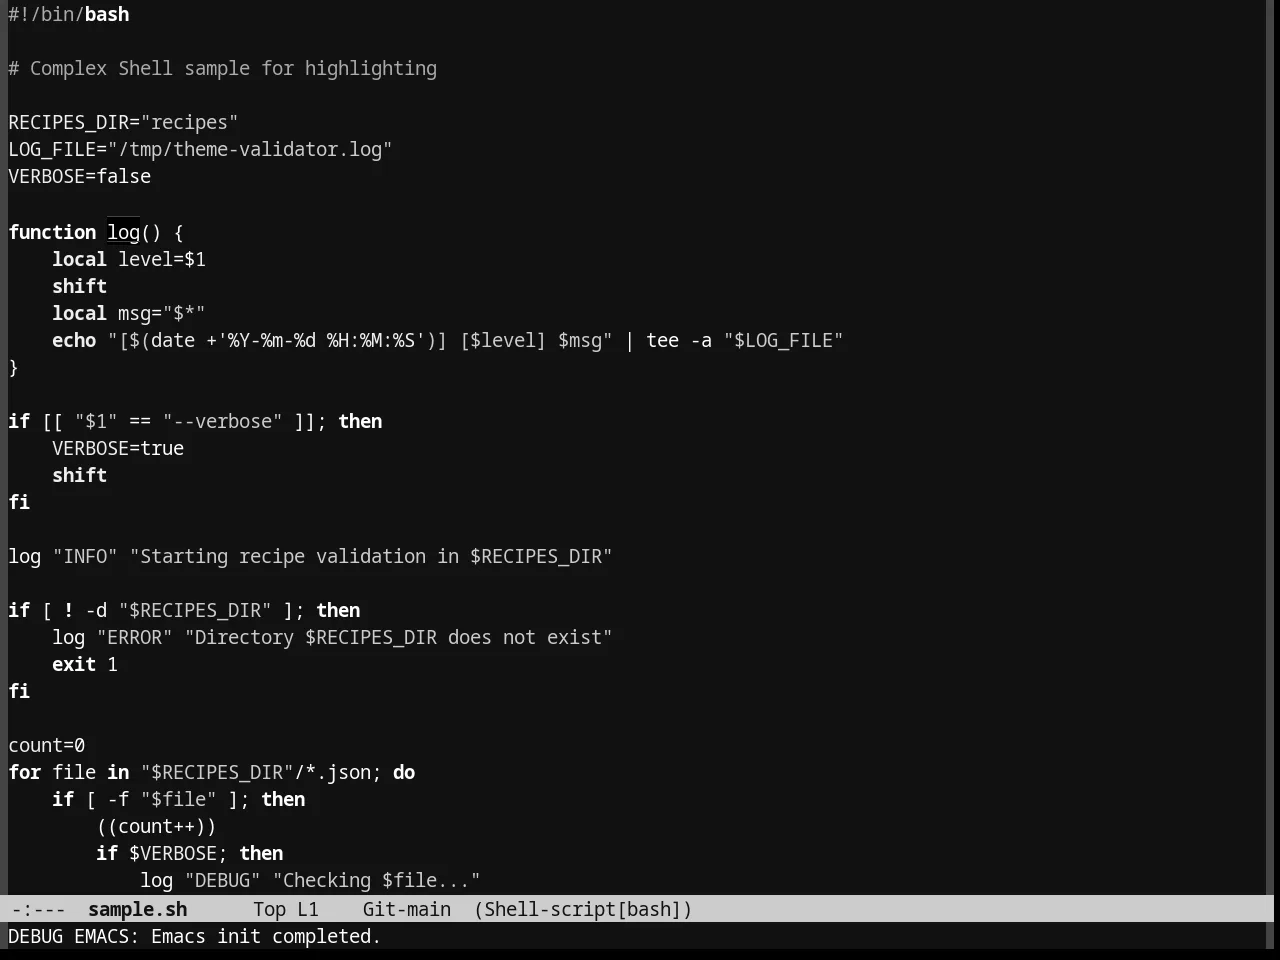Click the line 'local level=$1'

(129, 259)
